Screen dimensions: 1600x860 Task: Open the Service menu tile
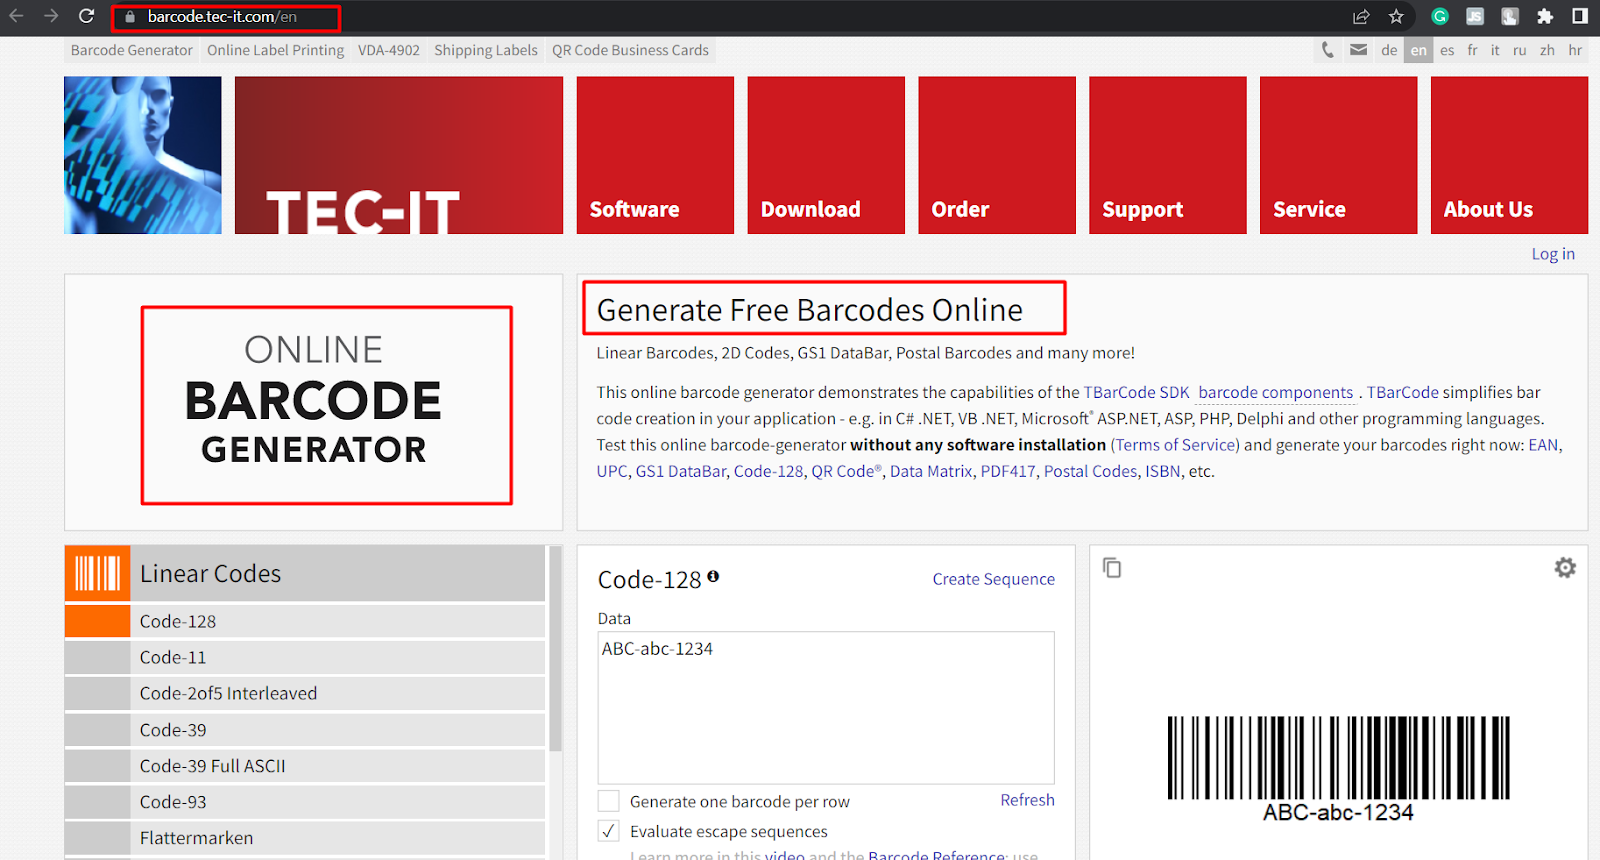click(1338, 155)
